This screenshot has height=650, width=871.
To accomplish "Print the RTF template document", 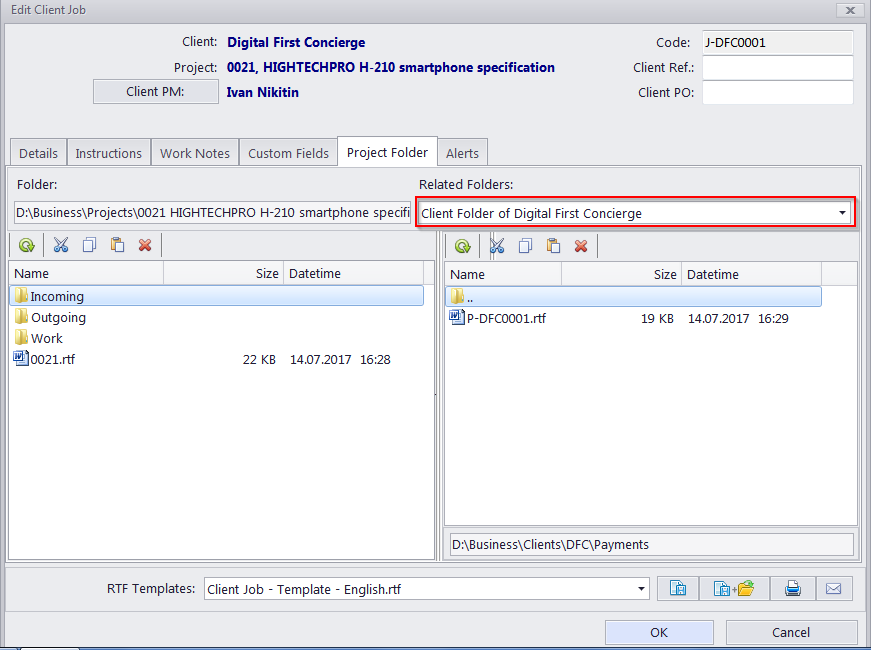I will [793, 588].
